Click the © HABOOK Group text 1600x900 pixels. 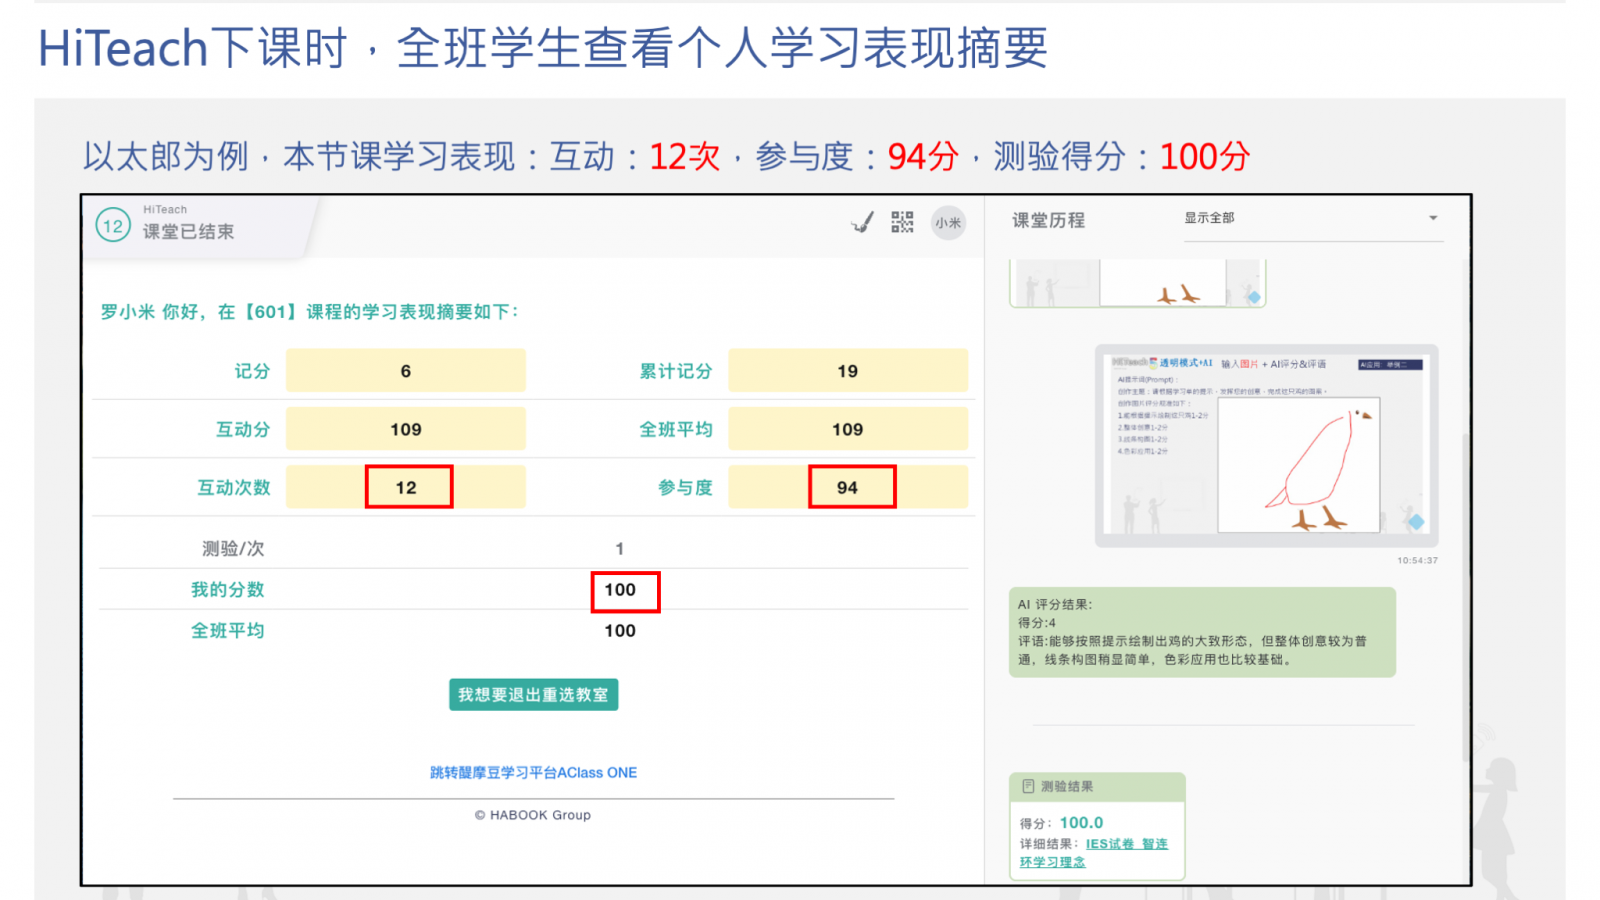[535, 815]
